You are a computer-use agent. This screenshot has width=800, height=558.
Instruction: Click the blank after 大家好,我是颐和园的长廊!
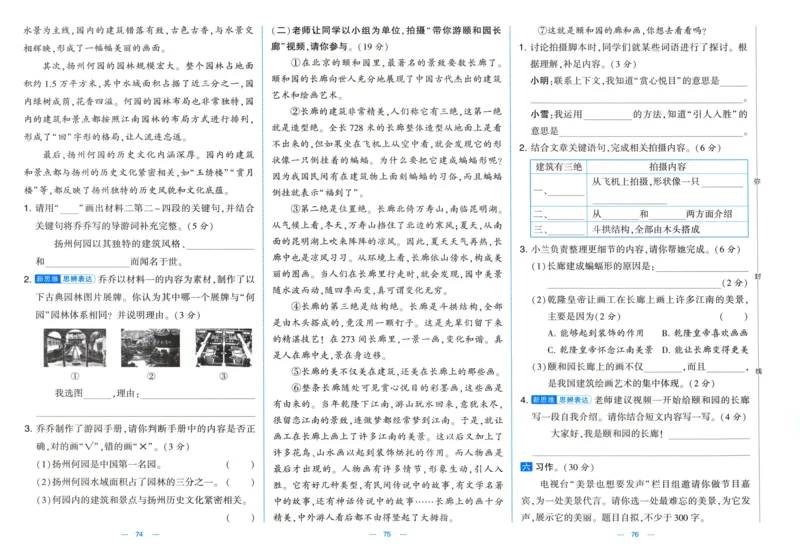pos(709,434)
